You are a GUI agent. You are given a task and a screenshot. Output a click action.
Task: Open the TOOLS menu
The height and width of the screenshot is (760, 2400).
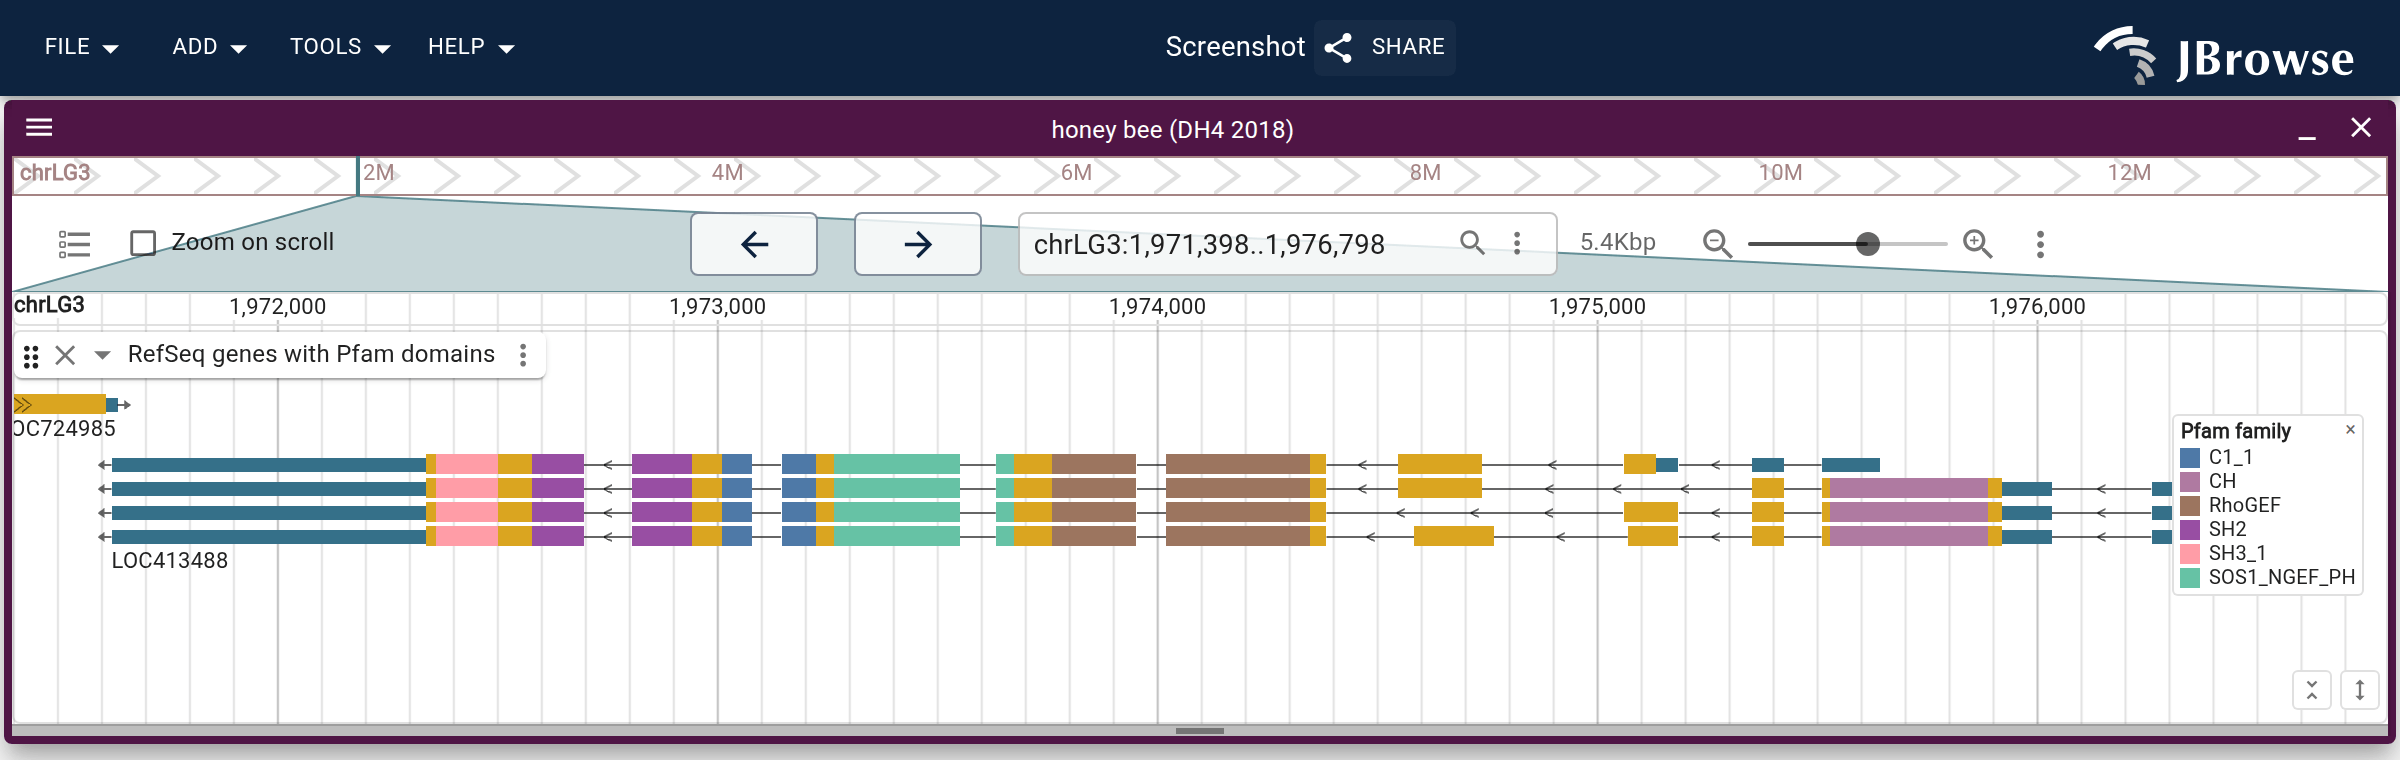click(x=340, y=47)
